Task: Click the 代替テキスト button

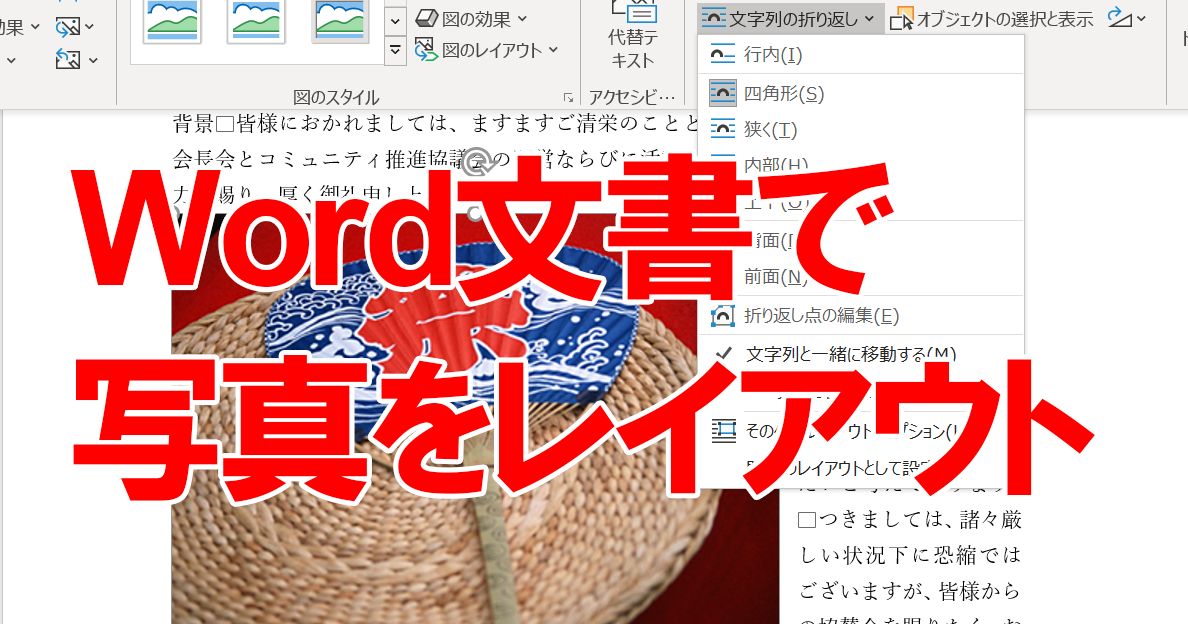Action: 633,36
